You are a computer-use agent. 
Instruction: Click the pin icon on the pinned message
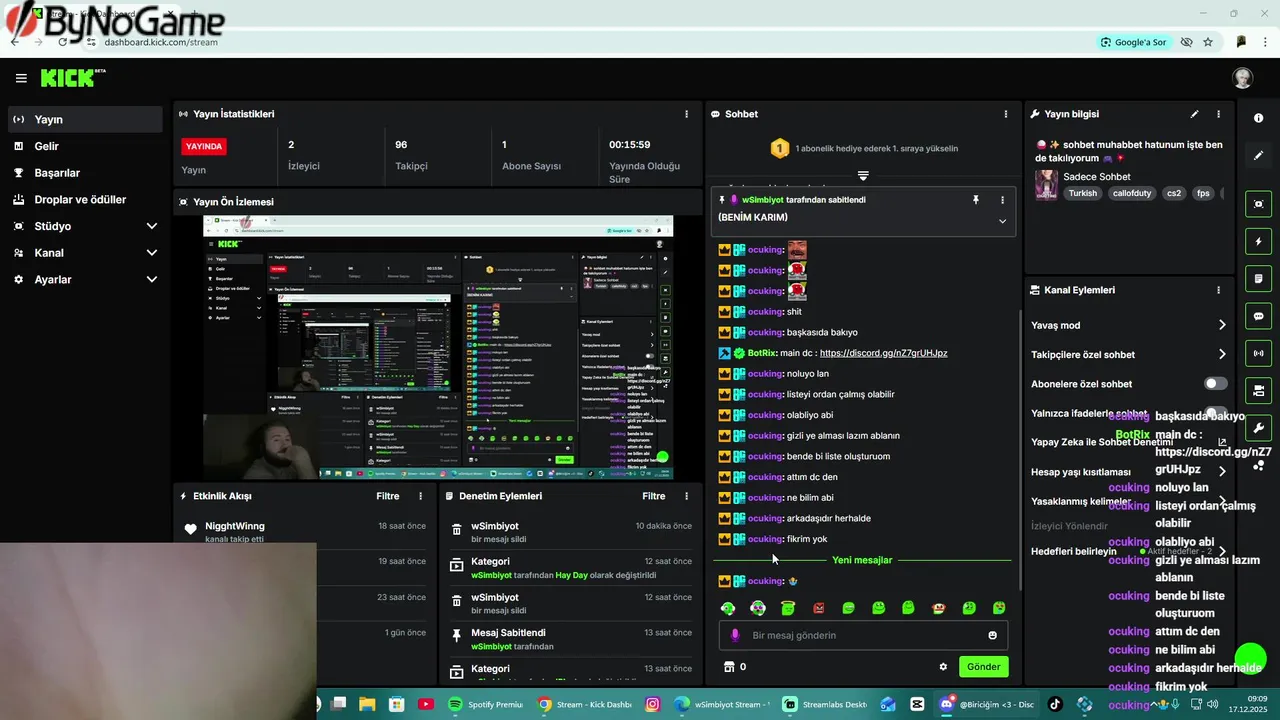(x=976, y=200)
